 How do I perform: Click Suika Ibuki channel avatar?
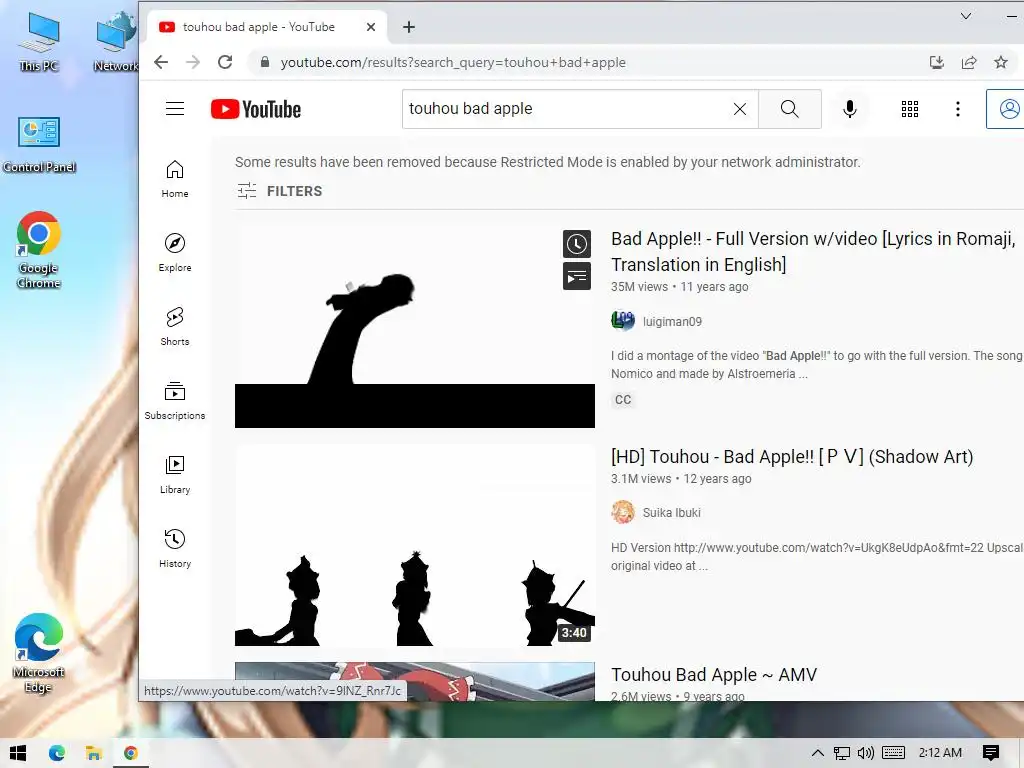pos(623,512)
